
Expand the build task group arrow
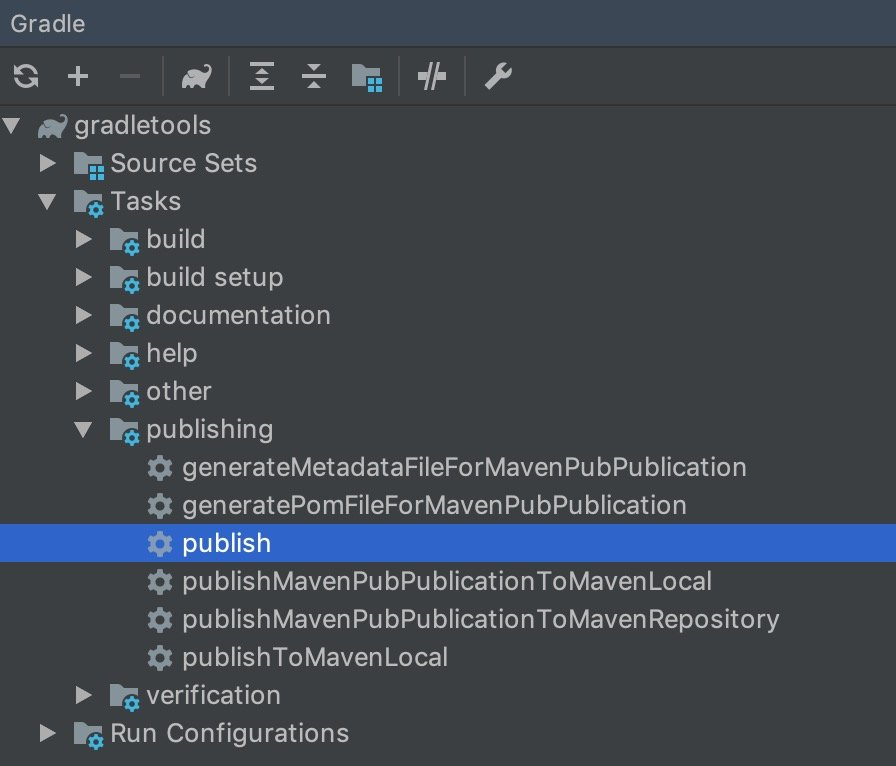(x=84, y=239)
